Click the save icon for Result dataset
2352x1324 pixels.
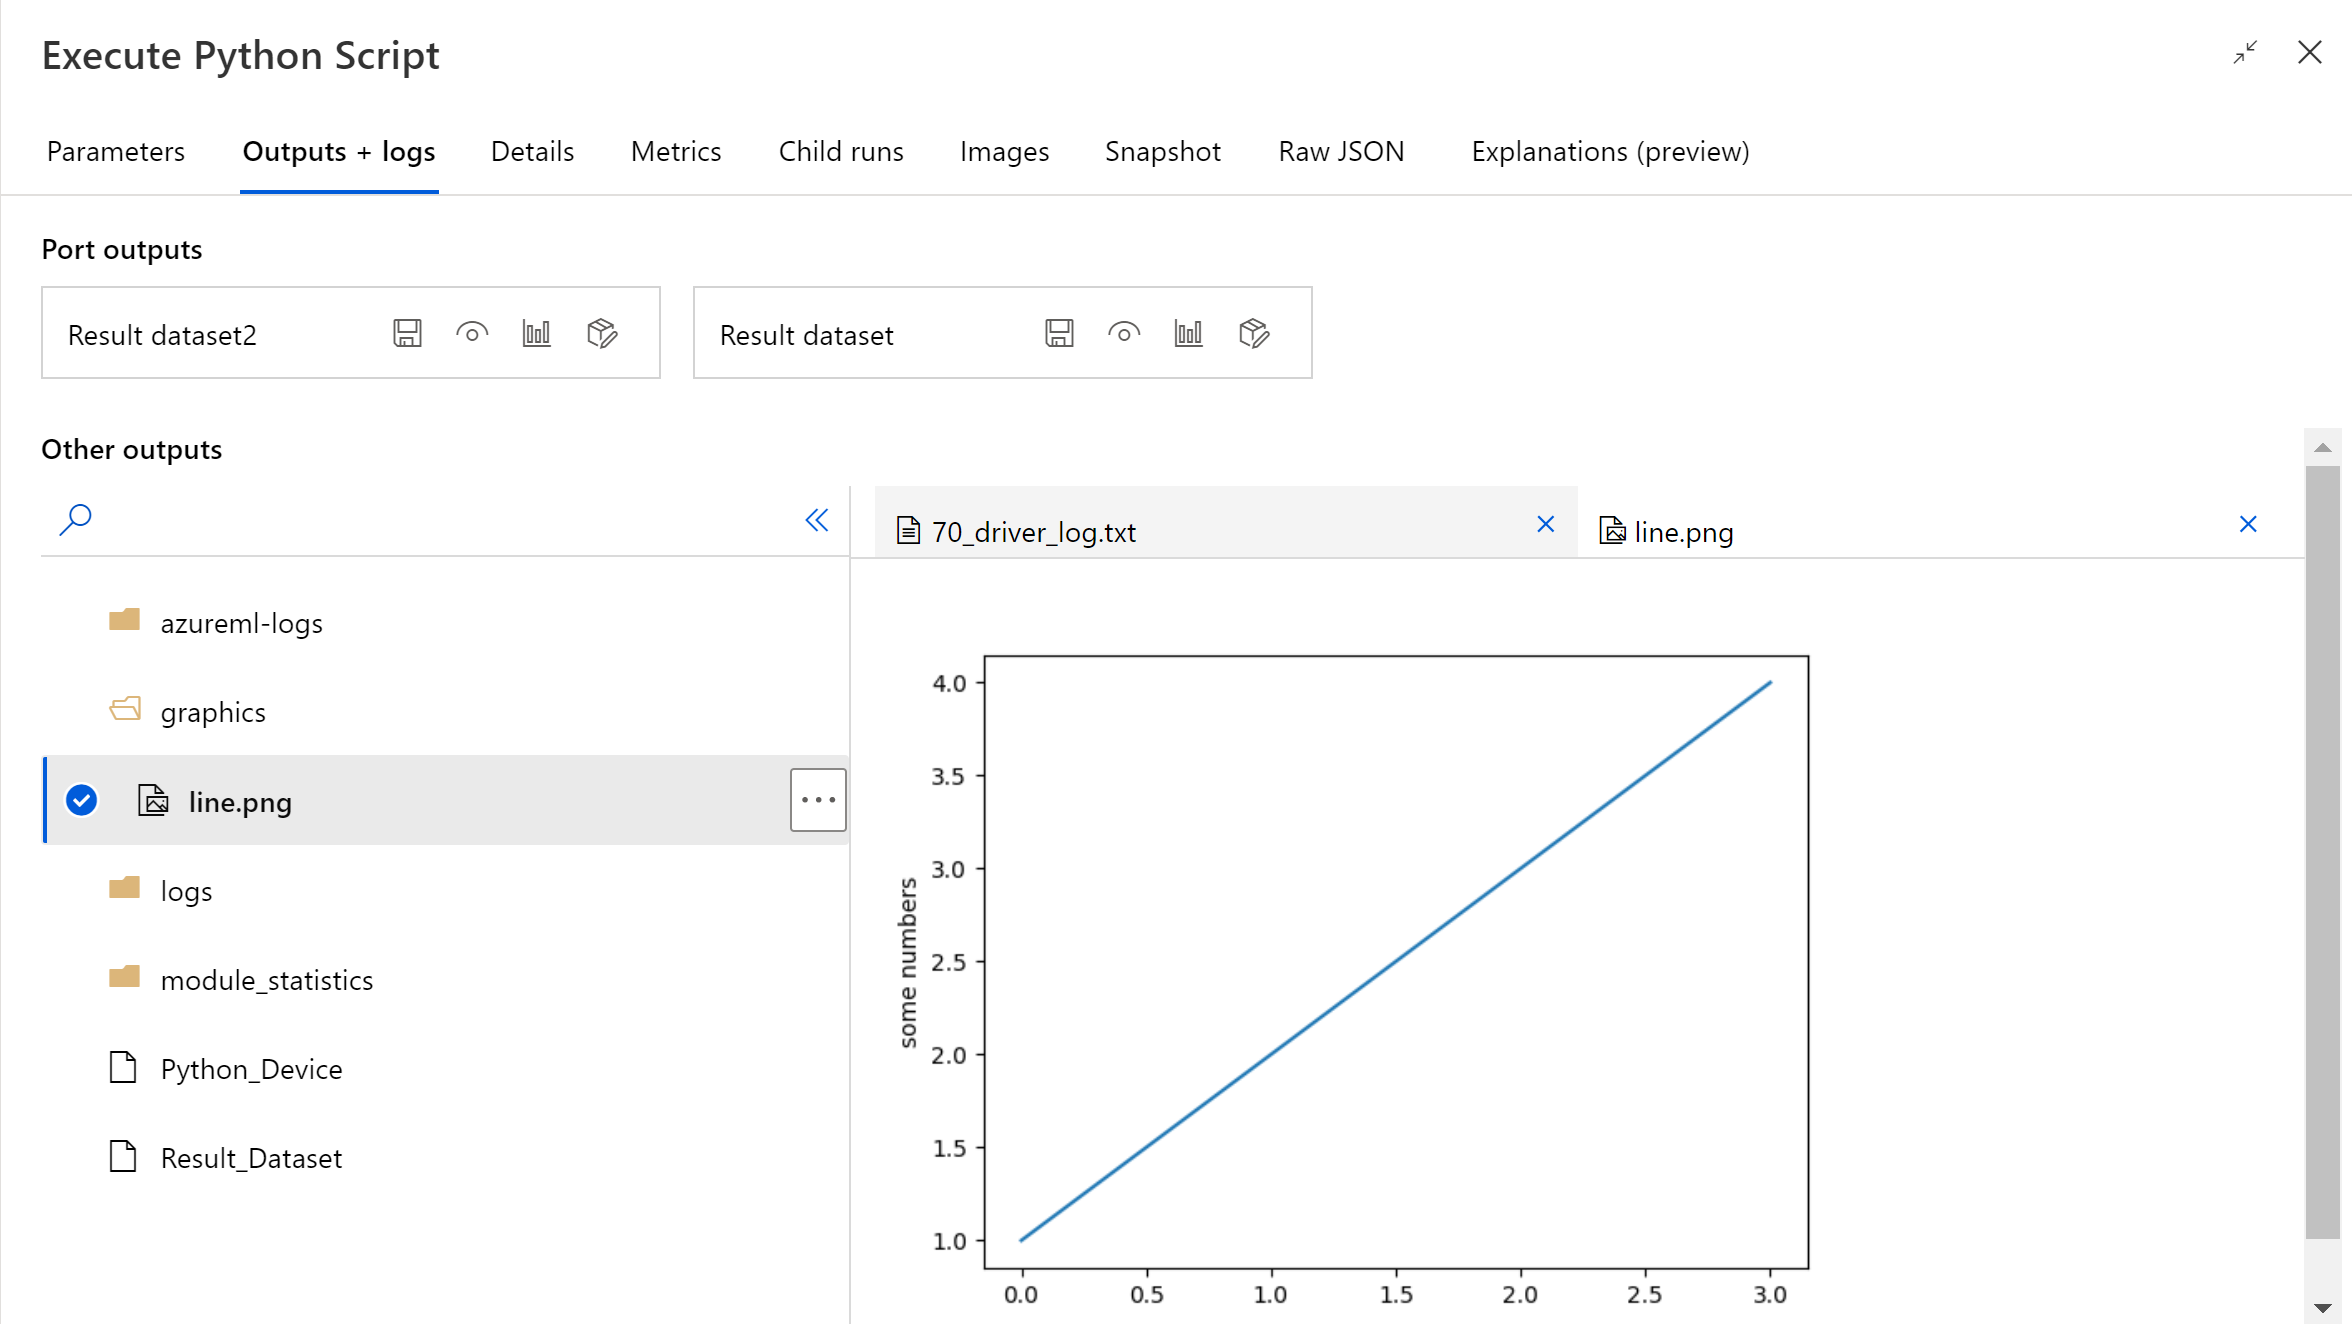point(1060,334)
